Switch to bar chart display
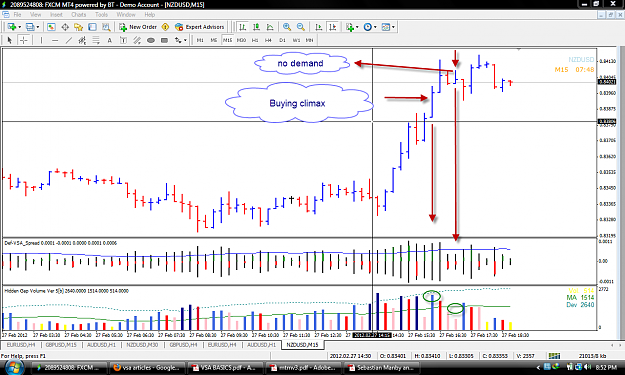 coord(242,27)
